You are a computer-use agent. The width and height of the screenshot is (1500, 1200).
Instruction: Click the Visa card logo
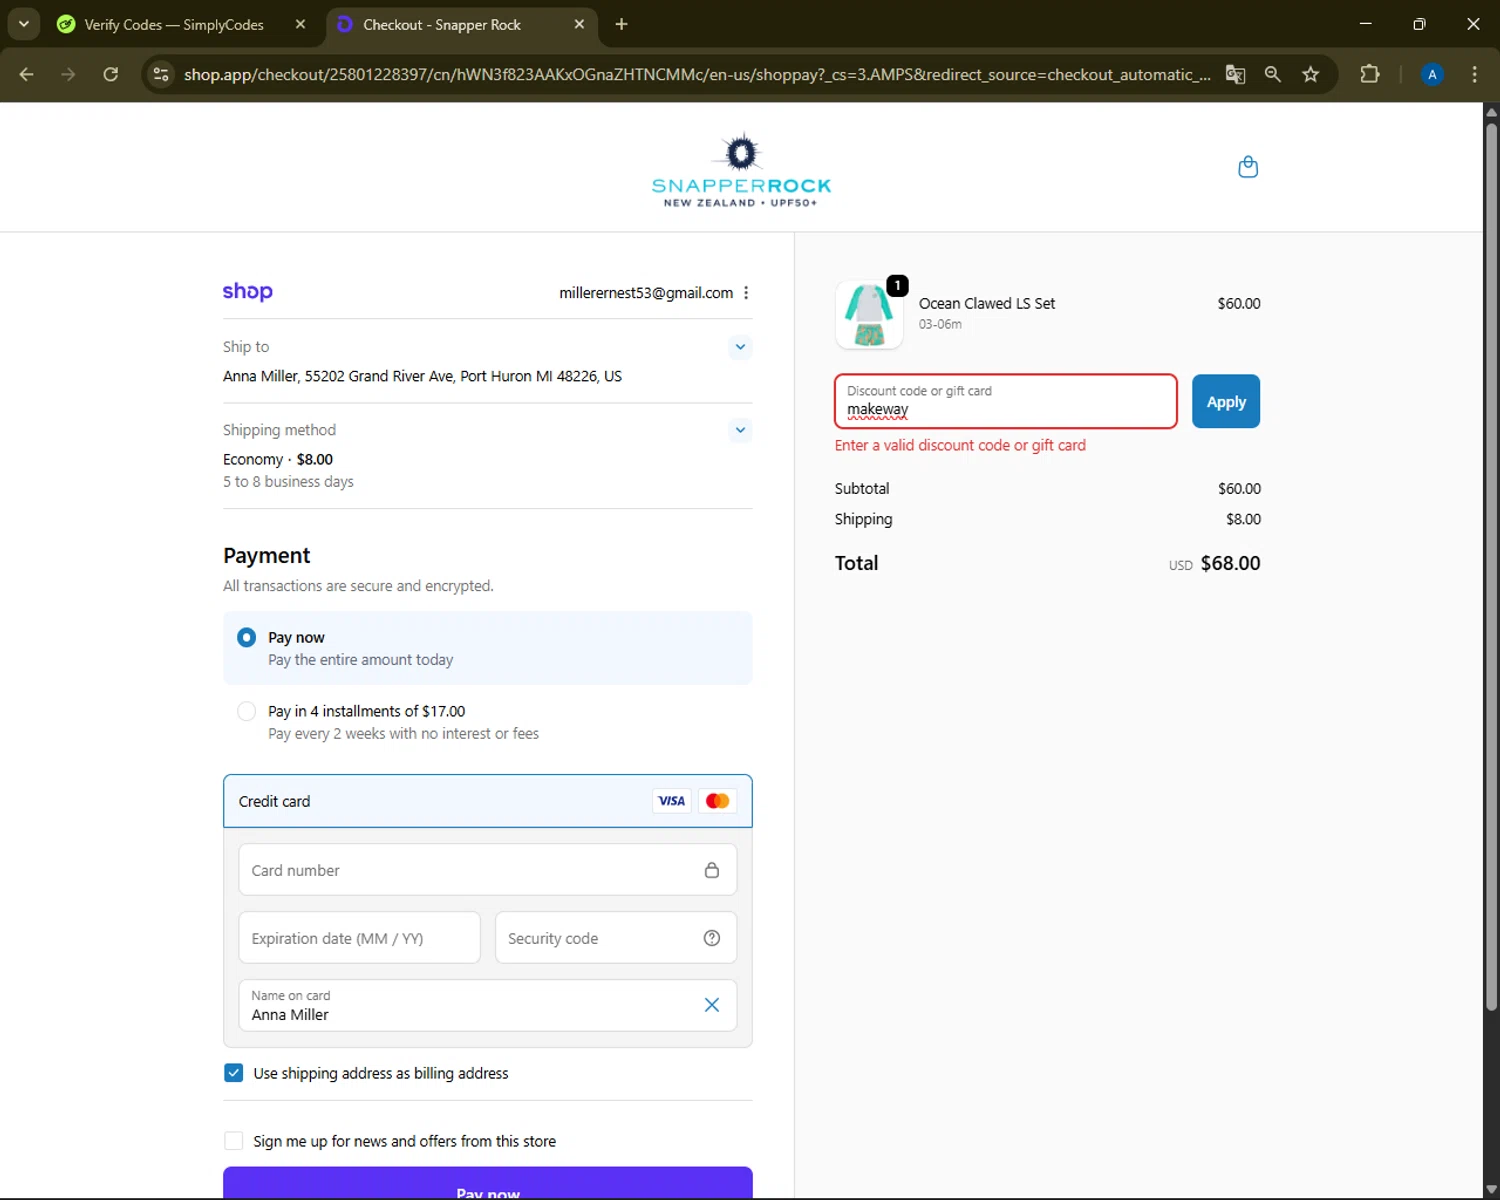(671, 801)
